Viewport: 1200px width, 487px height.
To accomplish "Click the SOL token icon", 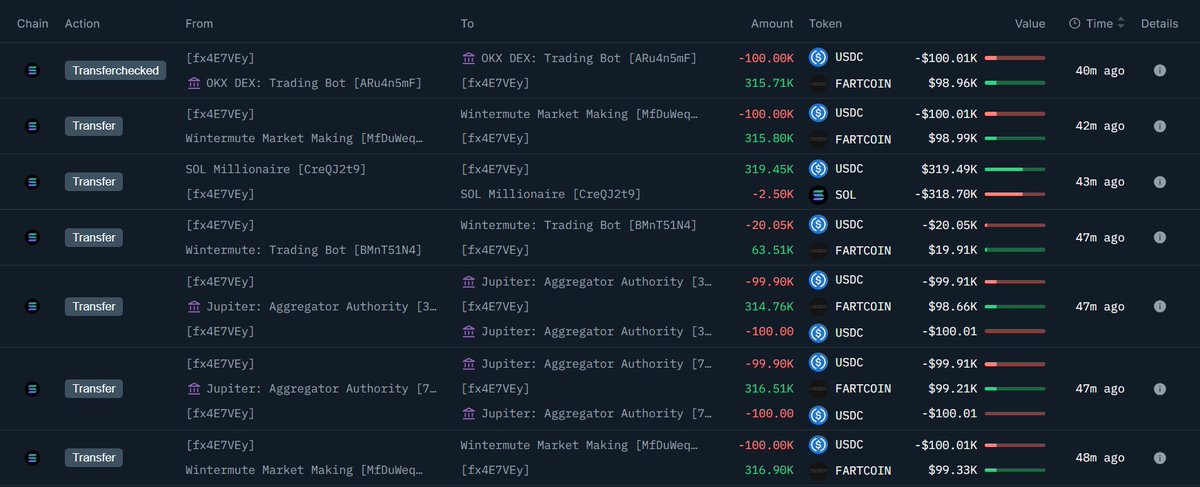I will click(x=818, y=195).
